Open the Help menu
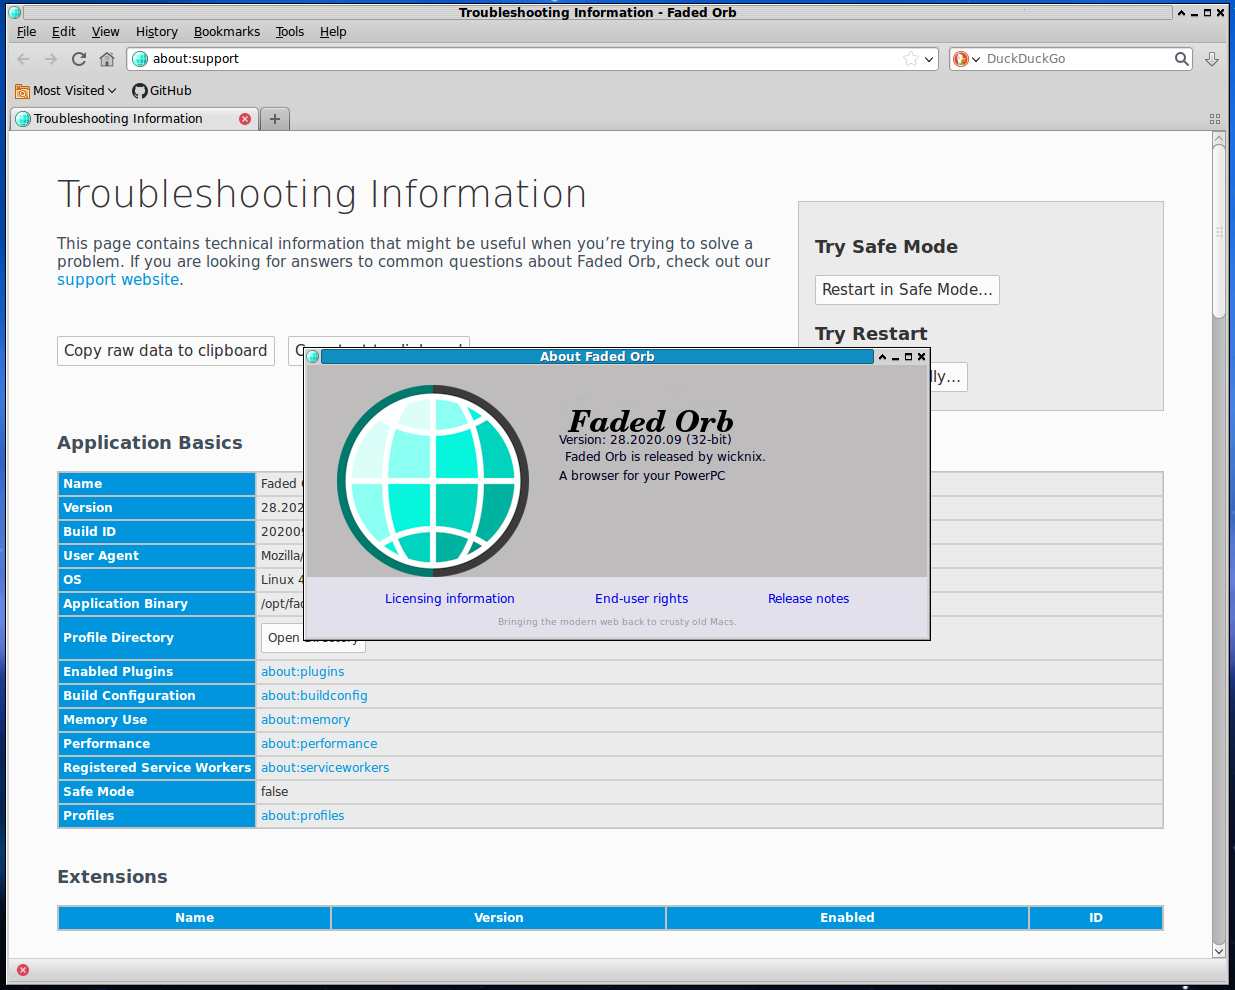This screenshot has height=990, width=1235. (x=333, y=32)
